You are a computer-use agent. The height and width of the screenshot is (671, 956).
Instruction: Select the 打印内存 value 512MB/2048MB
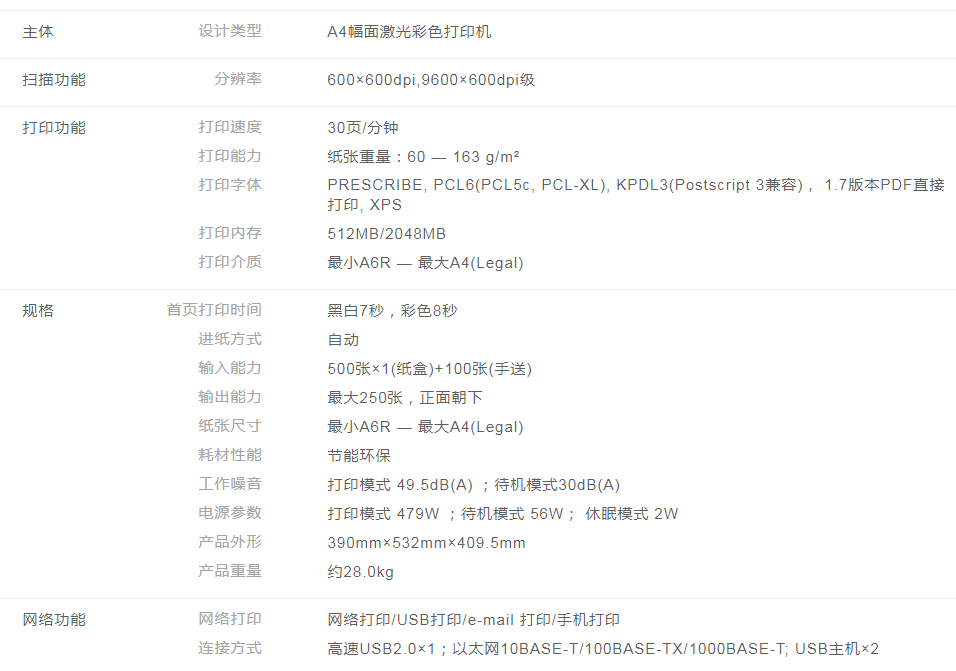coord(386,234)
